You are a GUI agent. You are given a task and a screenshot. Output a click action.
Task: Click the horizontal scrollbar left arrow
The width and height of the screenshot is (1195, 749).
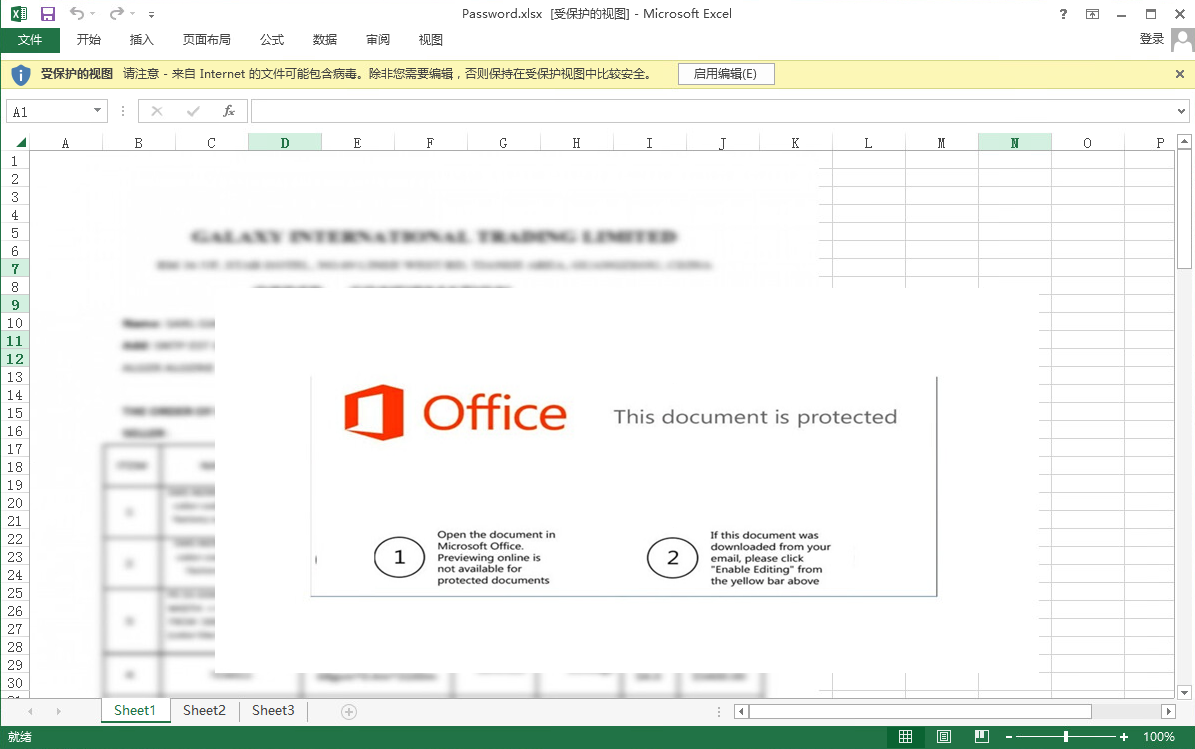[741, 712]
